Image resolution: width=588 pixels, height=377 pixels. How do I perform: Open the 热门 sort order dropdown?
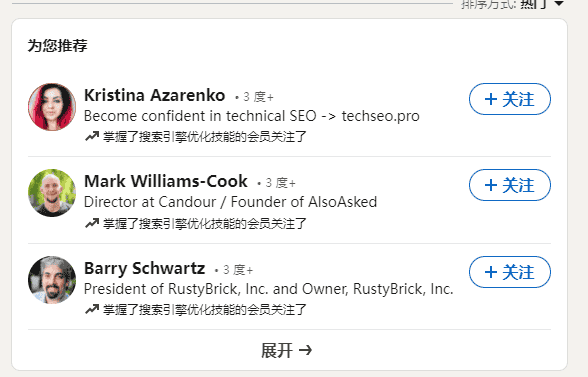coord(542,4)
